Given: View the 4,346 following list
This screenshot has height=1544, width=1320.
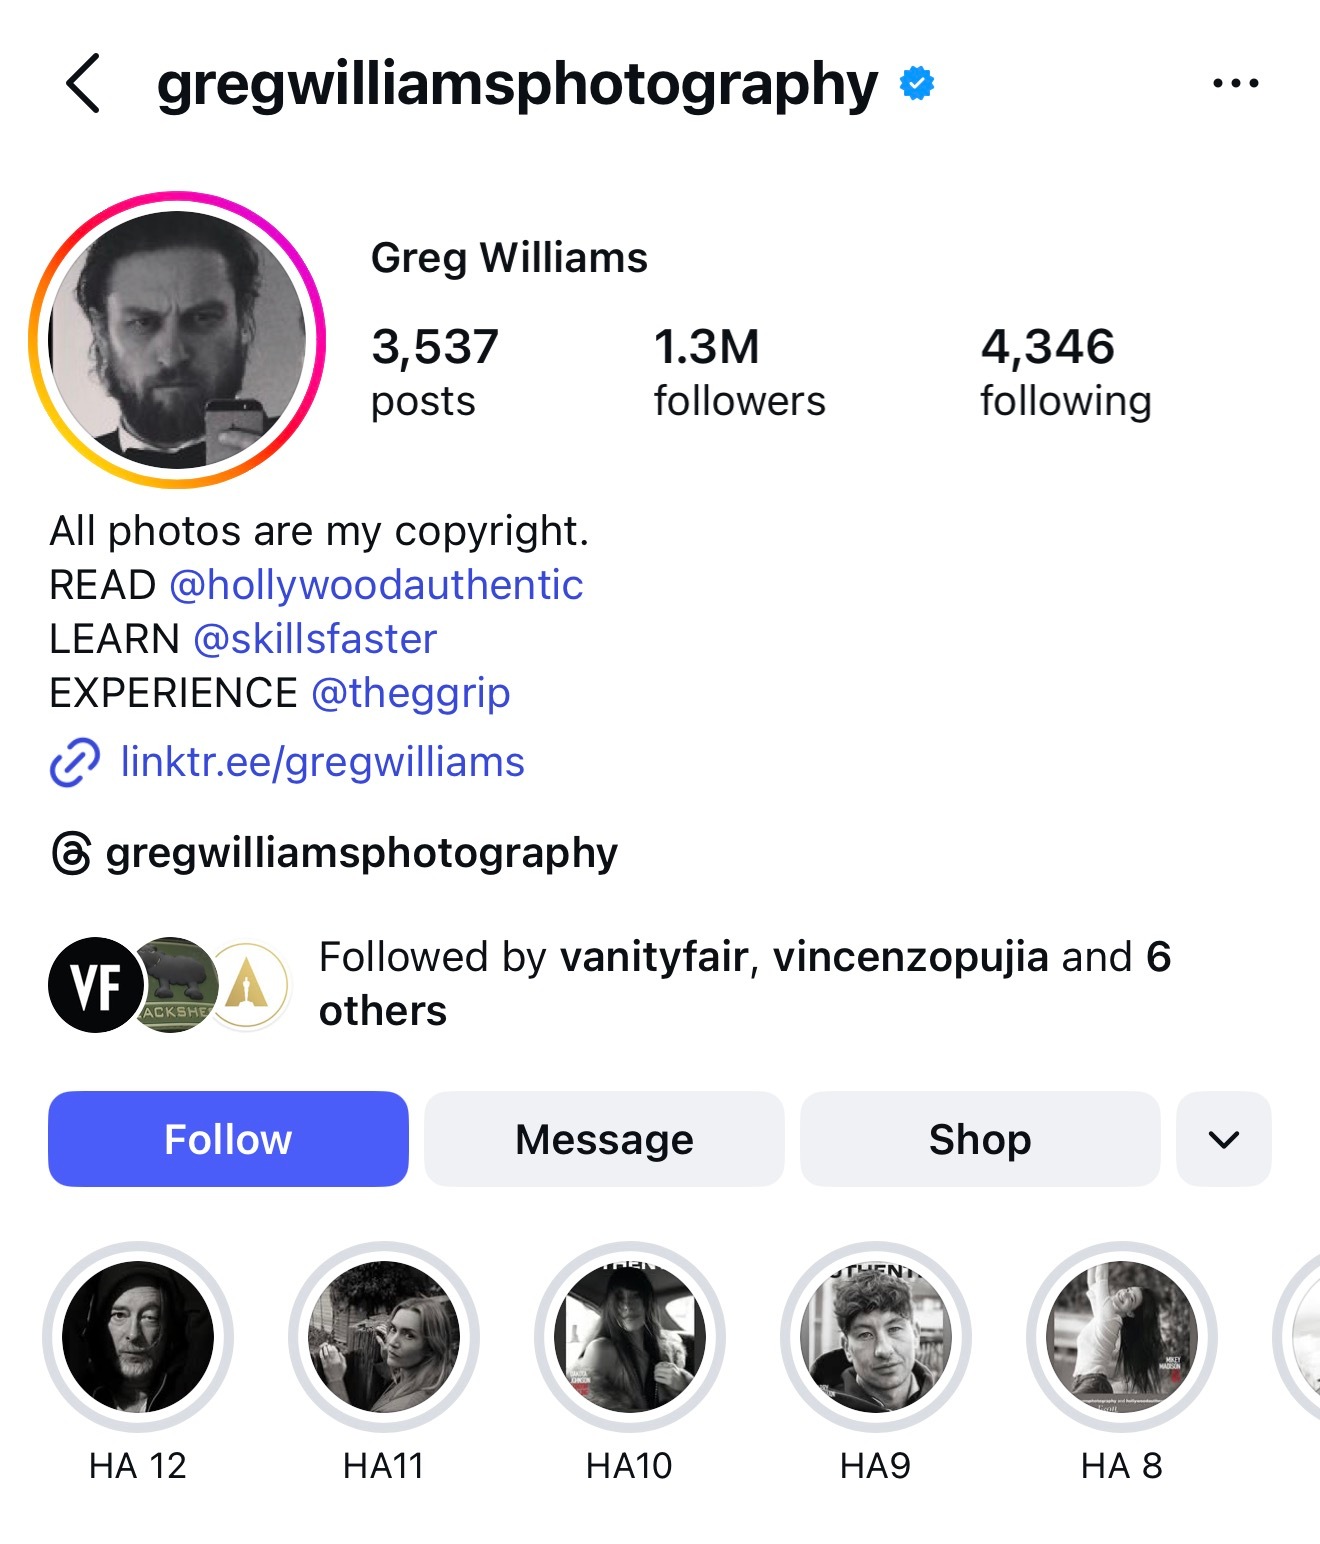Looking at the screenshot, I should point(1065,372).
